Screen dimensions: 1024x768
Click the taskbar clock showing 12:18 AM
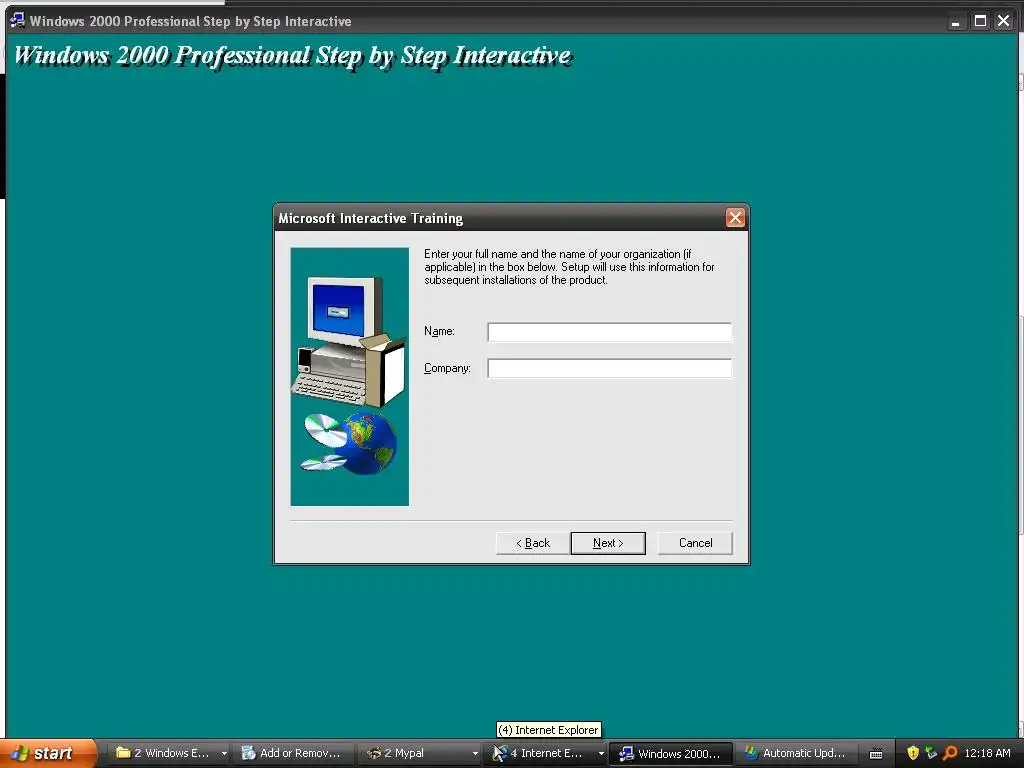point(987,753)
